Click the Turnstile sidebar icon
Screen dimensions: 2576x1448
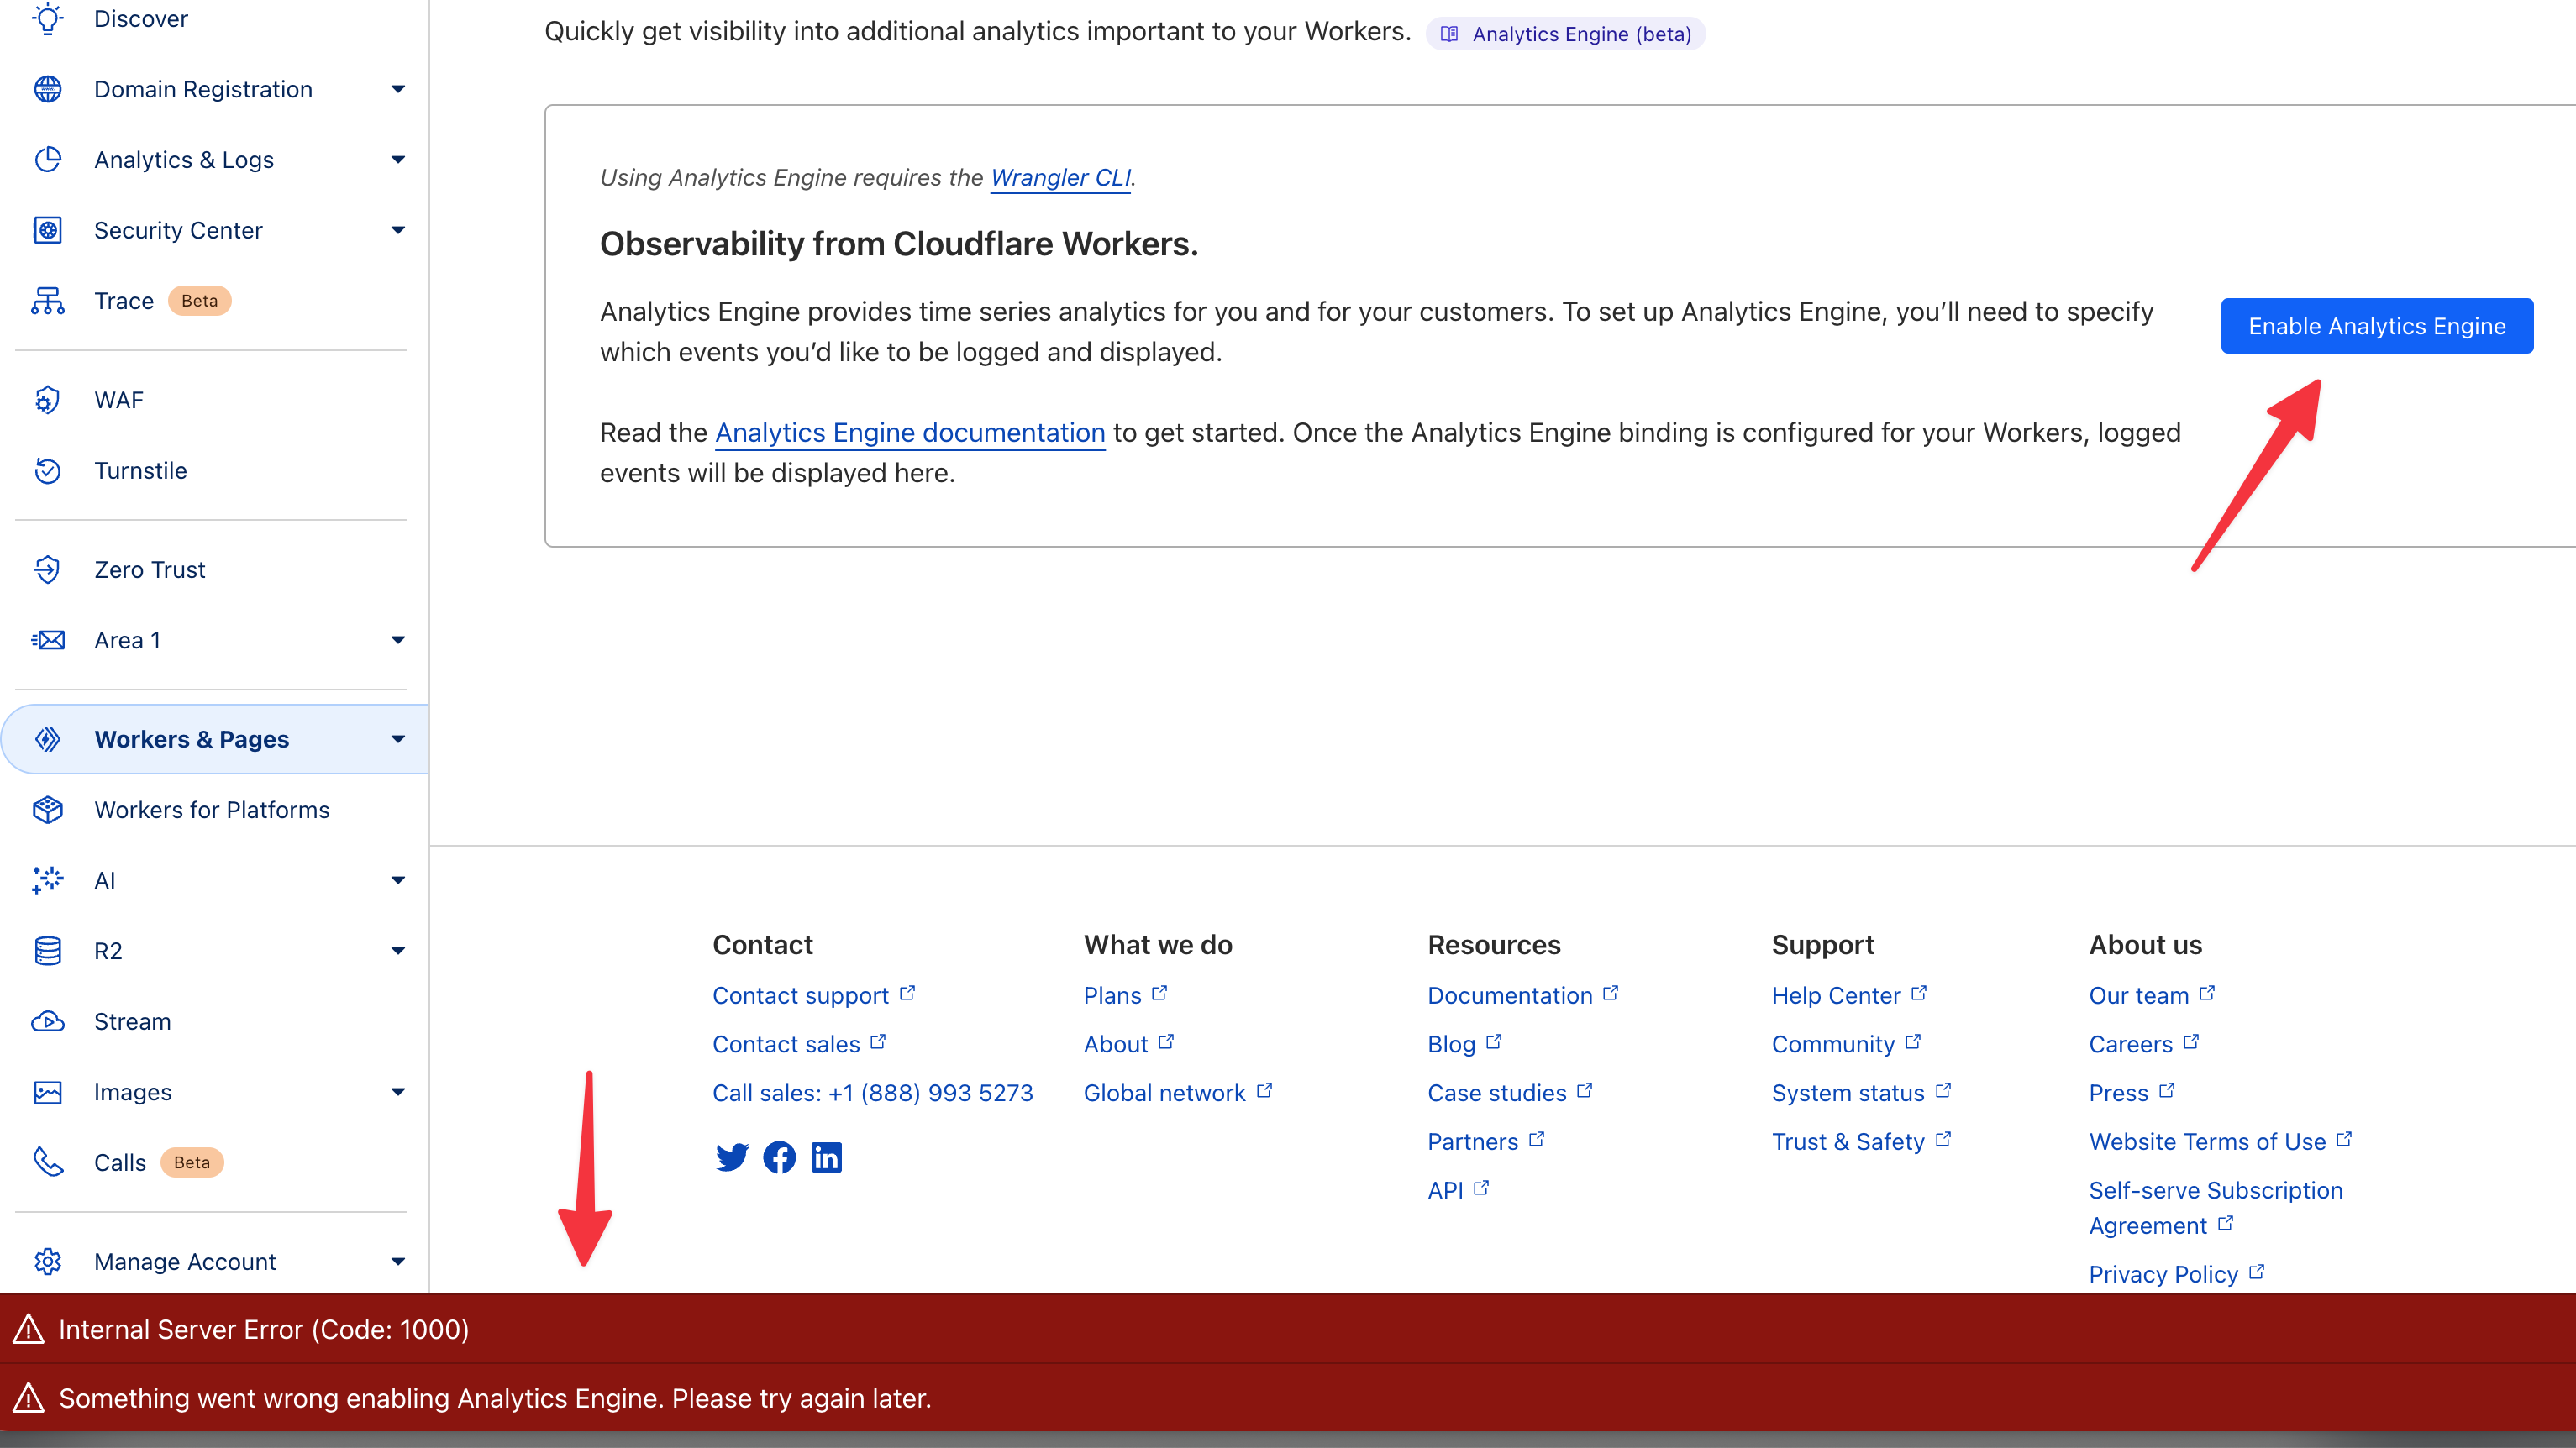coord(48,470)
